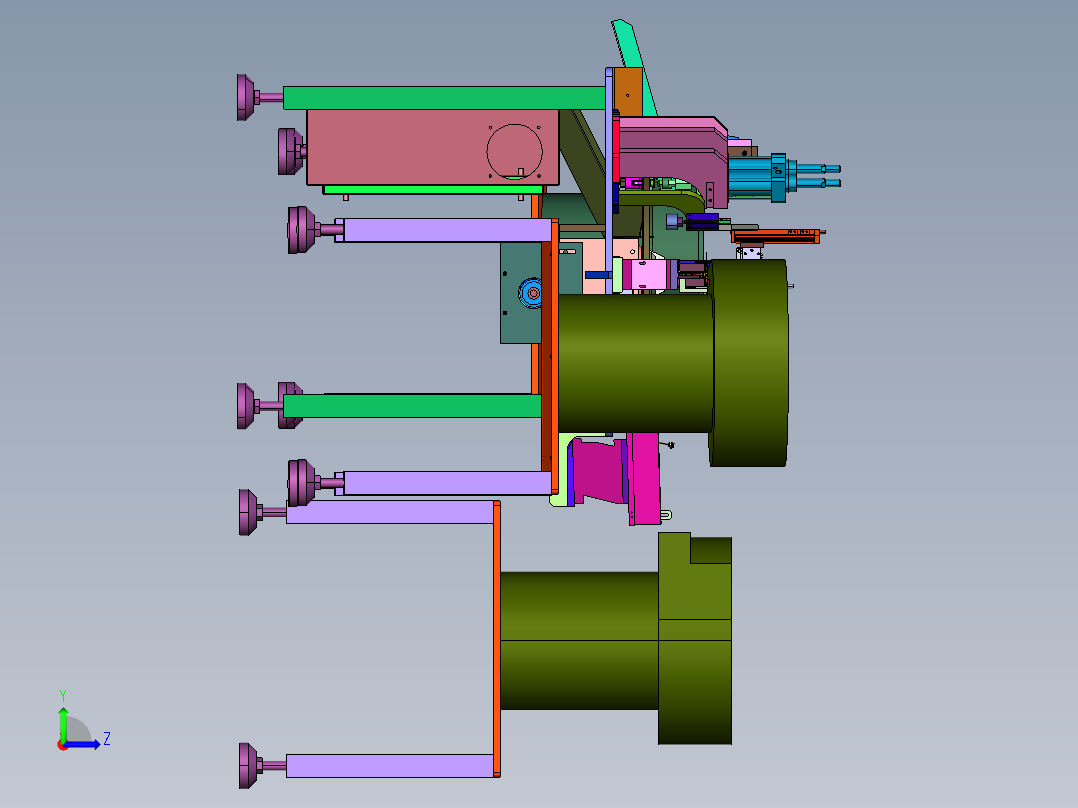Select the light pink block above middle motor

(x=650, y=274)
